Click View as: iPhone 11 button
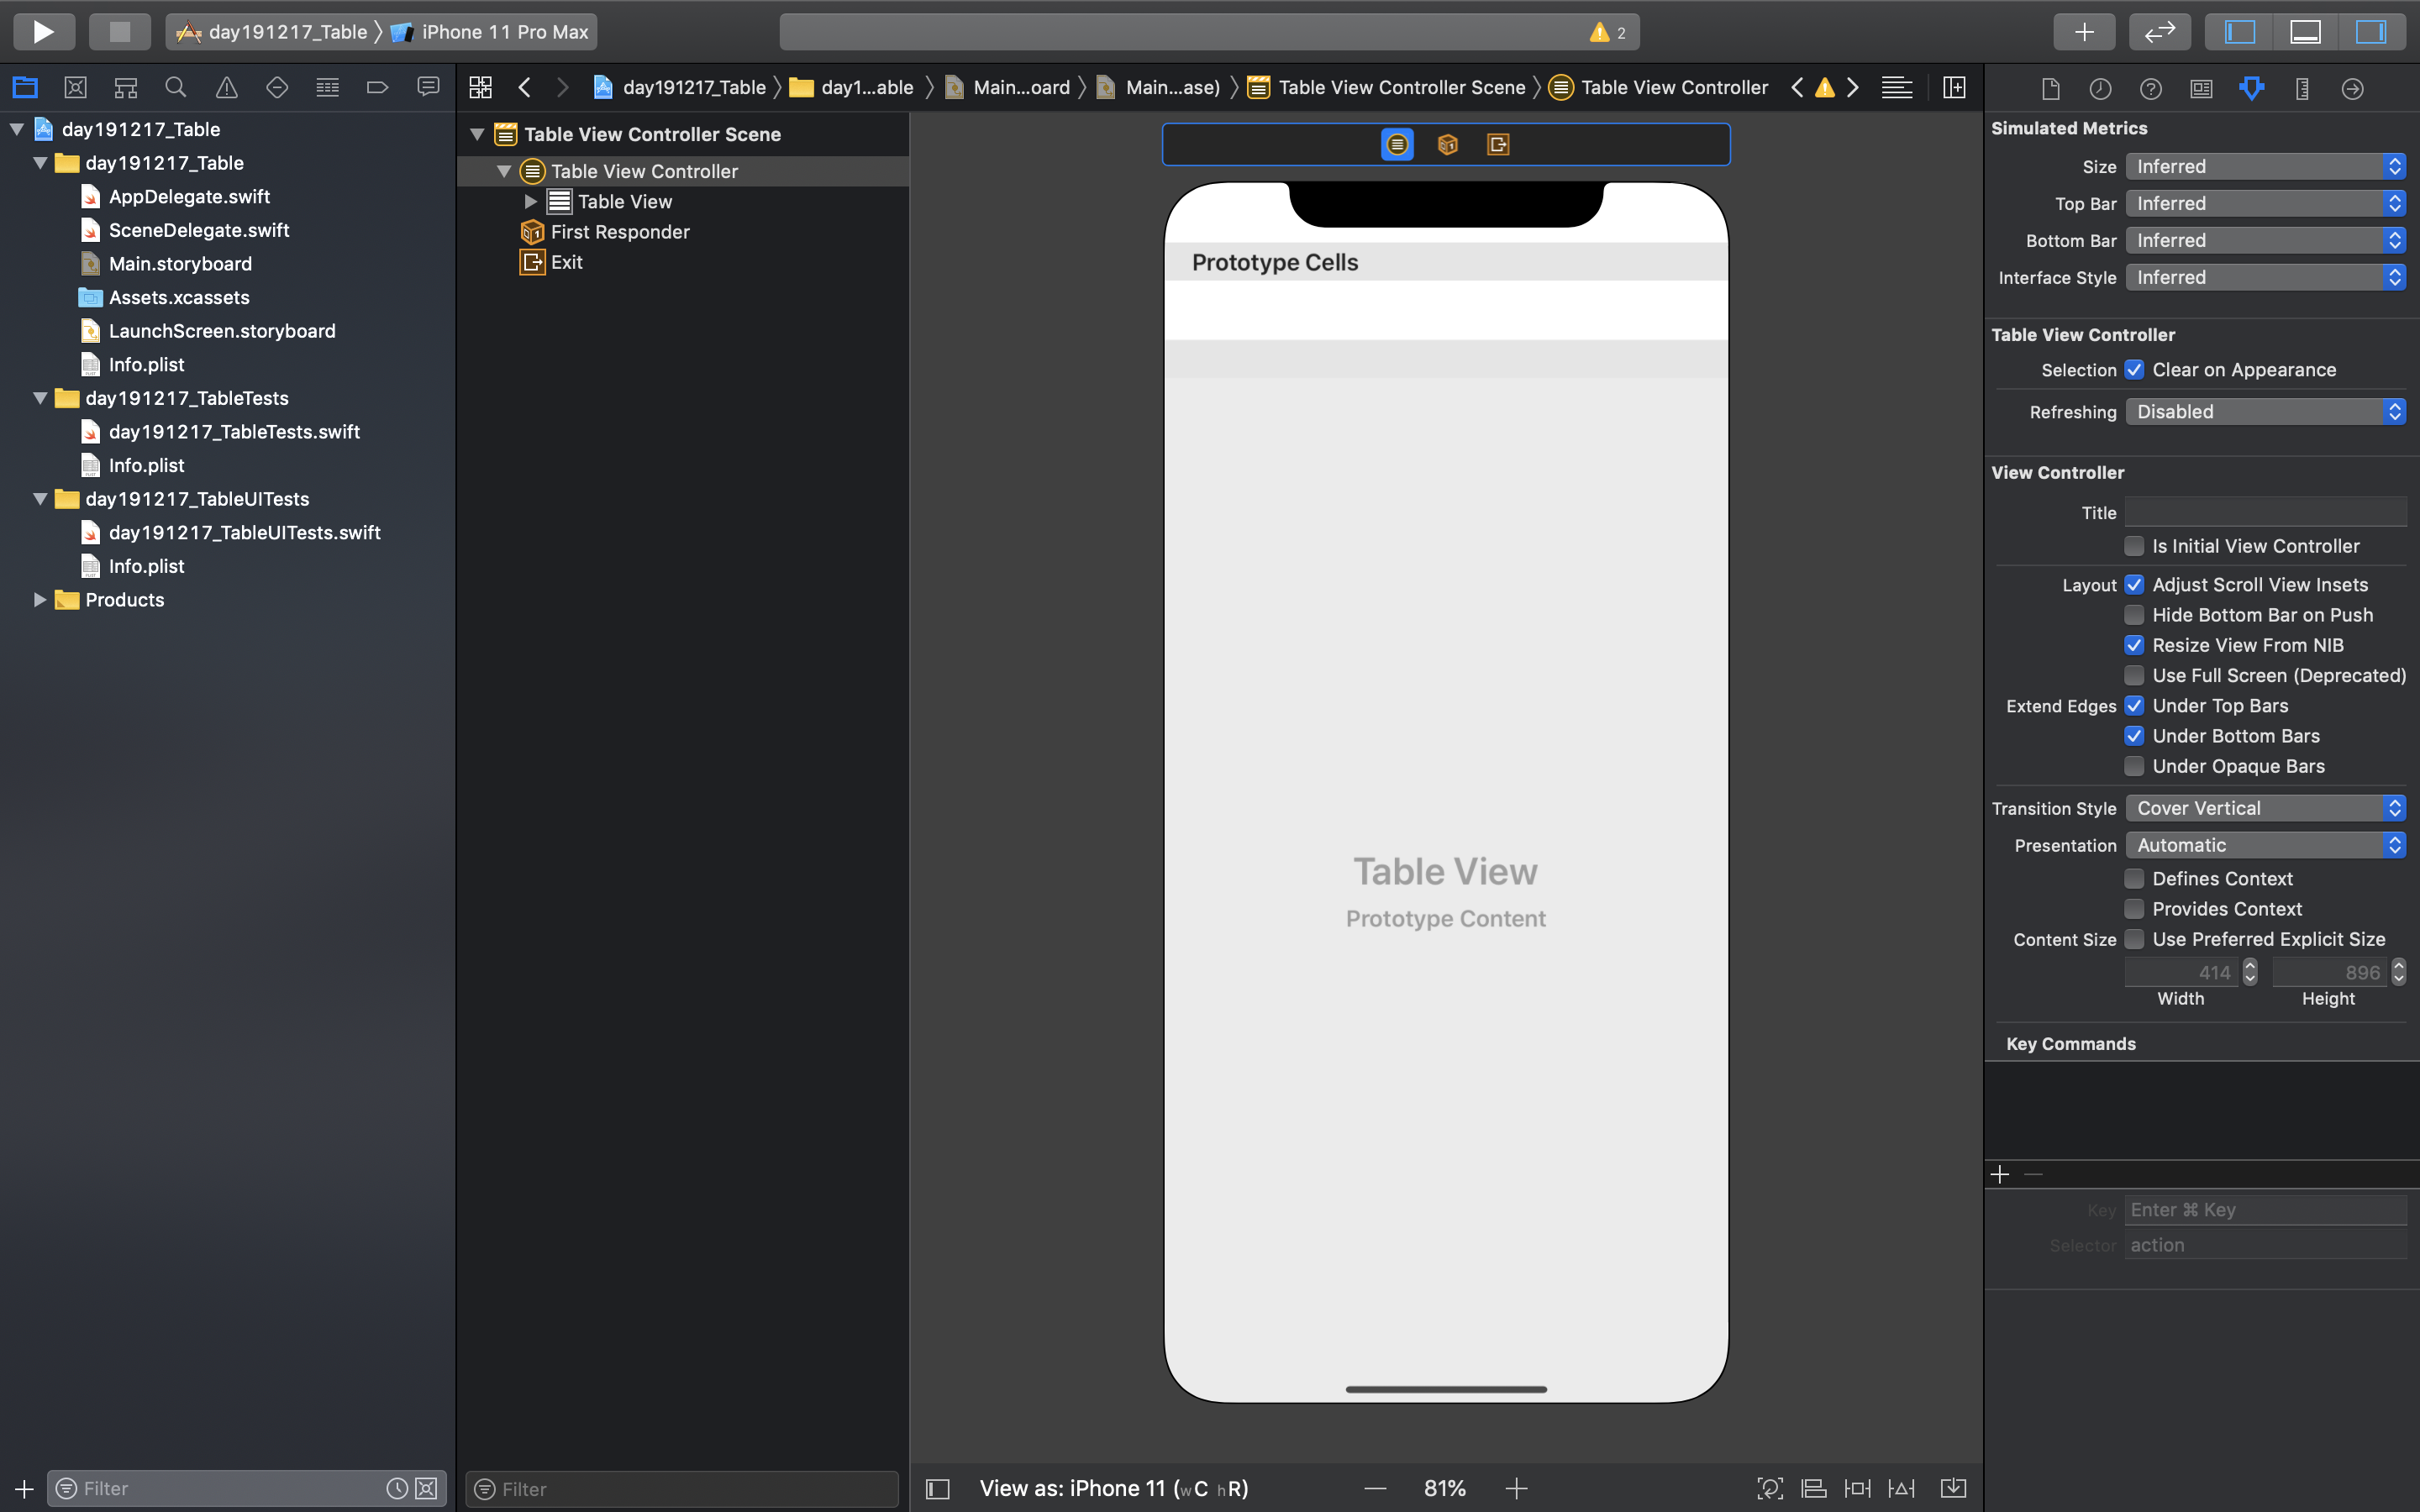The image size is (2420, 1512). [1113, 1488]
